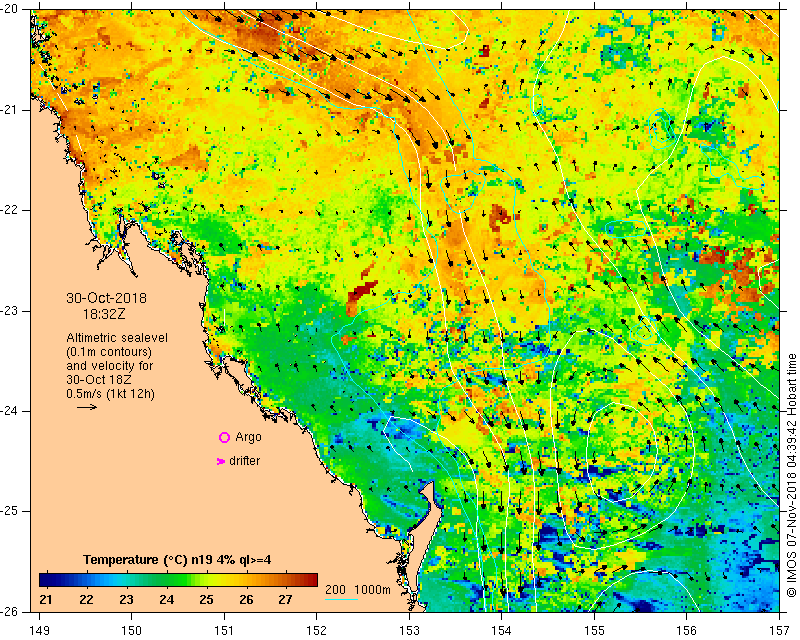Click the color bar value '27'
The height and width of the screenshot is (640, 800).
click(285, 599)
